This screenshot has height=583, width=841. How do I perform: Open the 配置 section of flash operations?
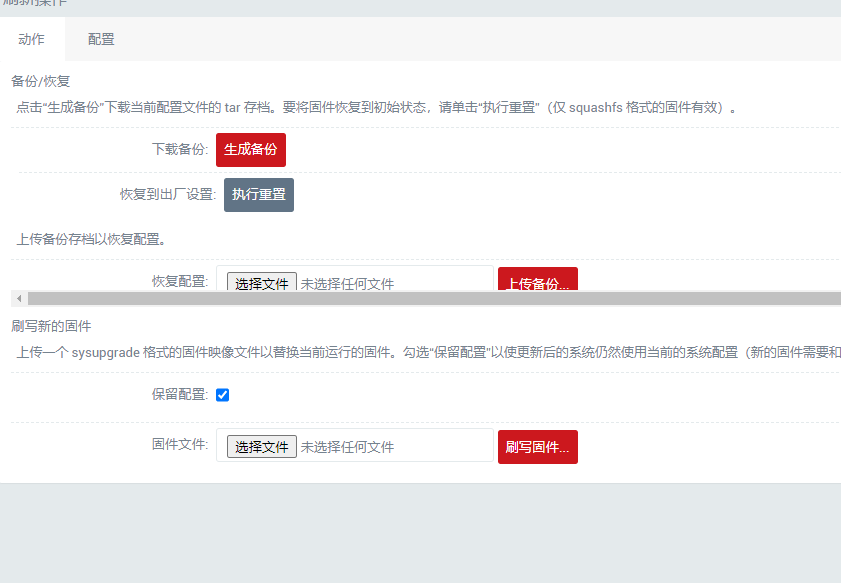coord(100,39)
